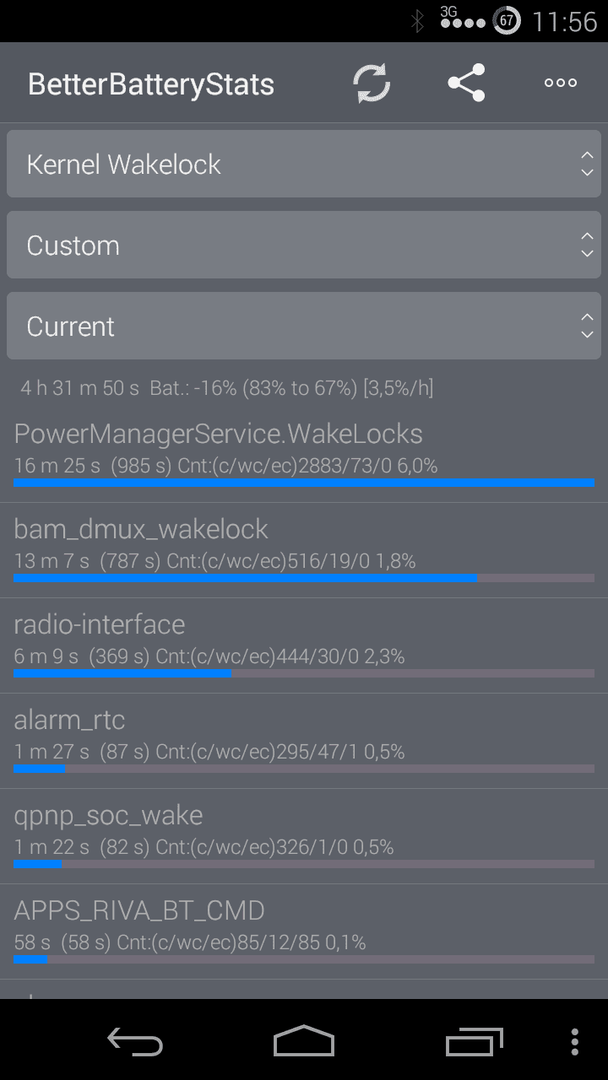Viewport: 608px width, 1080px height.
Task: Tap the battery drain summary line
Action: [x=227, y=388]
